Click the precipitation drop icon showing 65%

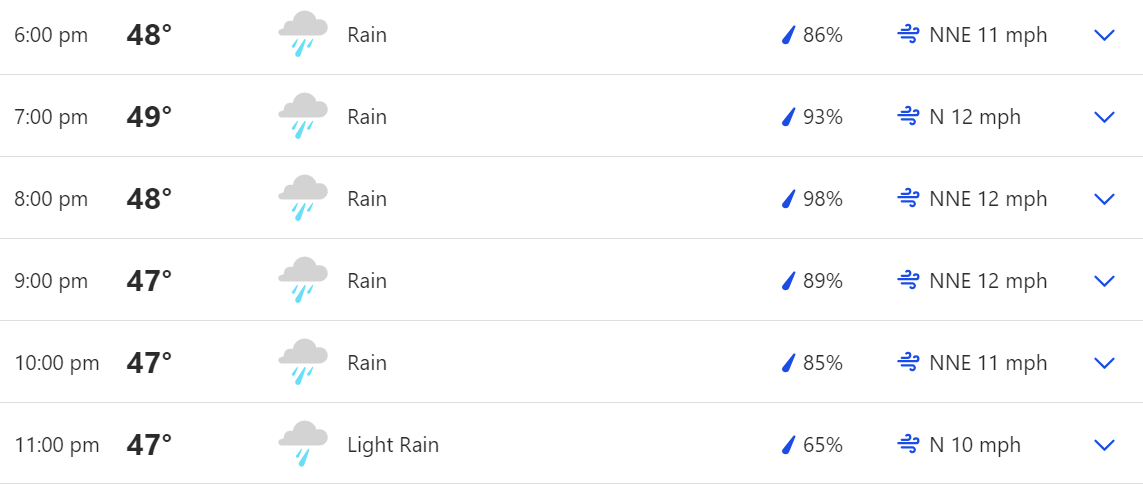point(788,445)
